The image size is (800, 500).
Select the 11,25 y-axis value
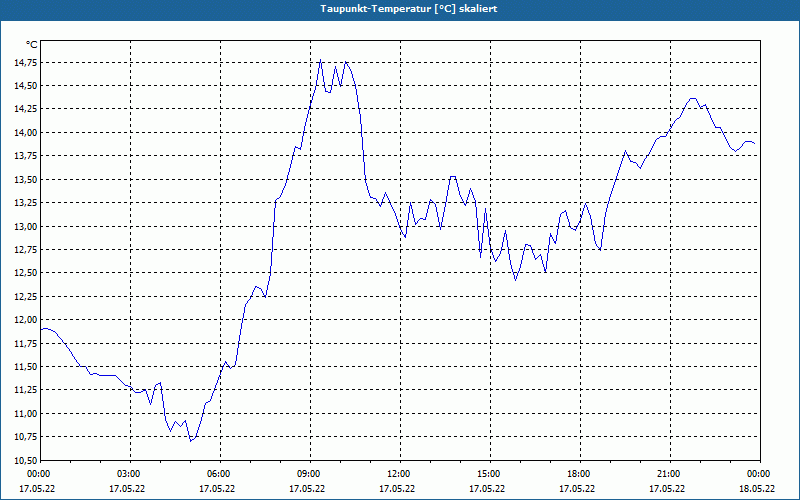point(25,390)
